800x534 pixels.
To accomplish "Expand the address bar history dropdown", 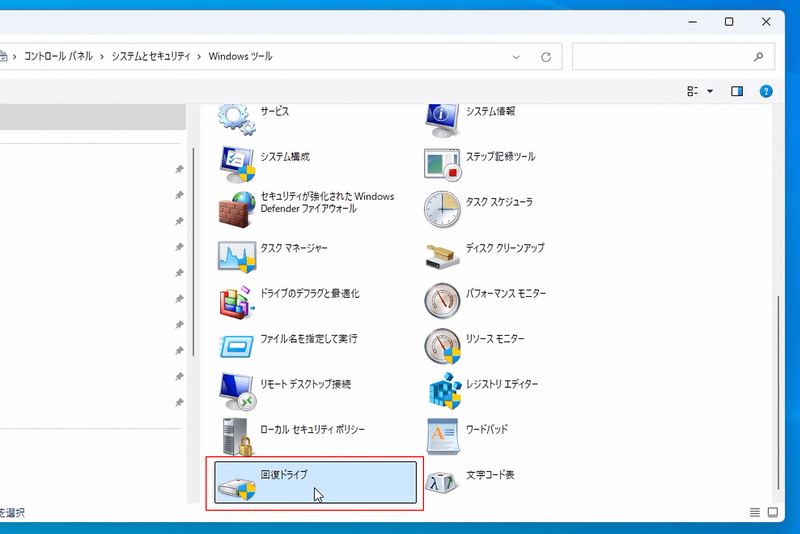I will coord(516,57).
